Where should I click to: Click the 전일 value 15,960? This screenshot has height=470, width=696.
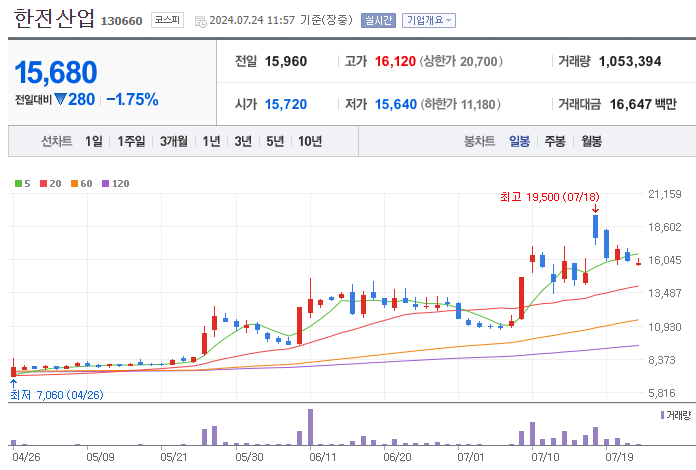(x=286, y=61)
